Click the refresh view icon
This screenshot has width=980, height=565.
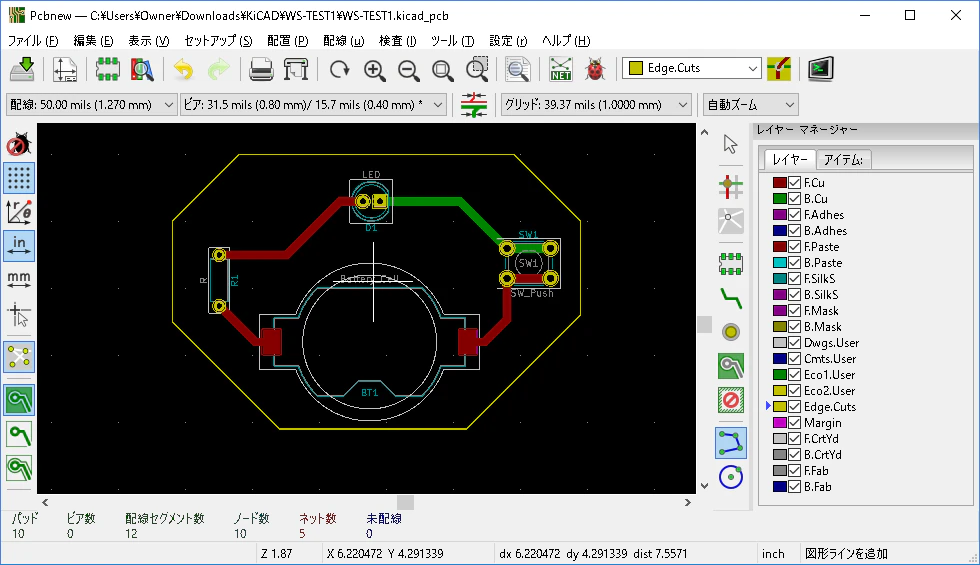(339, 69)
